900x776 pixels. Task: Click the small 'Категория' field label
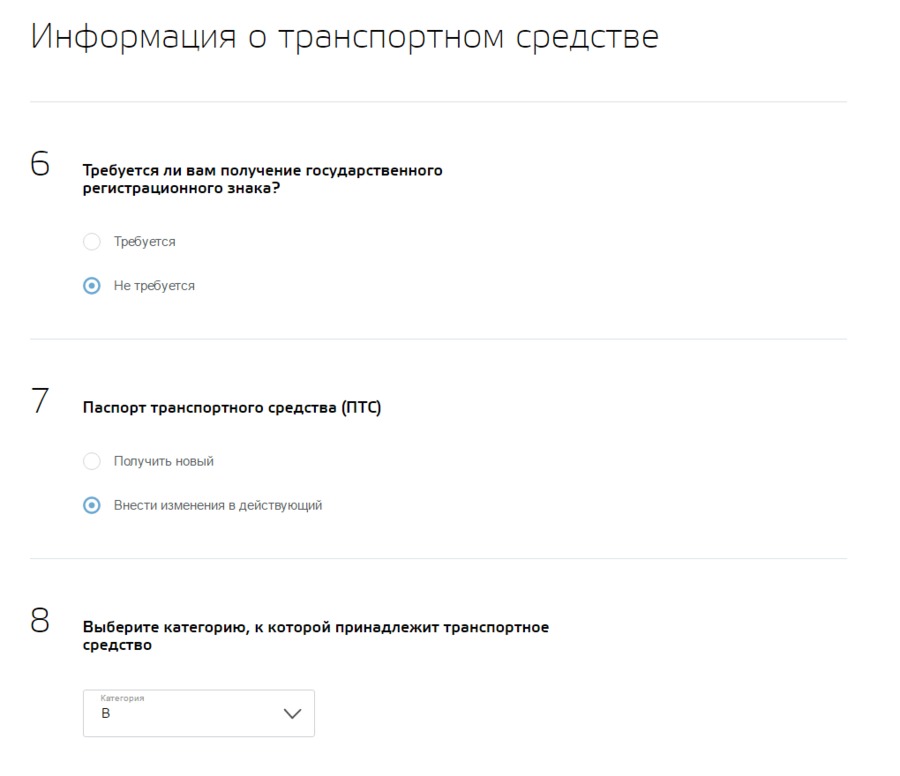point(122,699)
